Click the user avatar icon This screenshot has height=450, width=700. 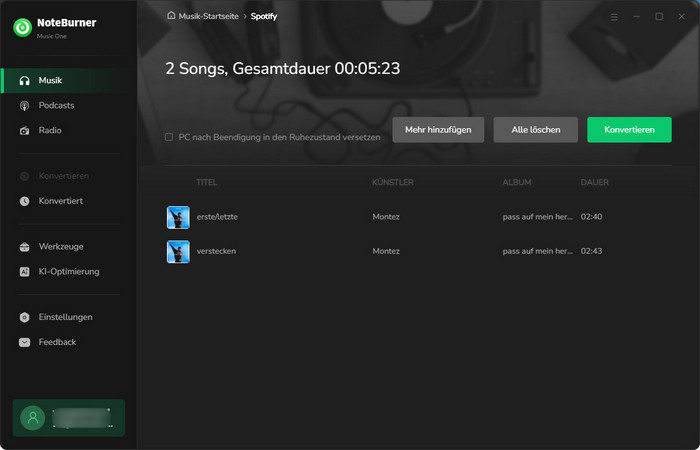click(33, 418)
